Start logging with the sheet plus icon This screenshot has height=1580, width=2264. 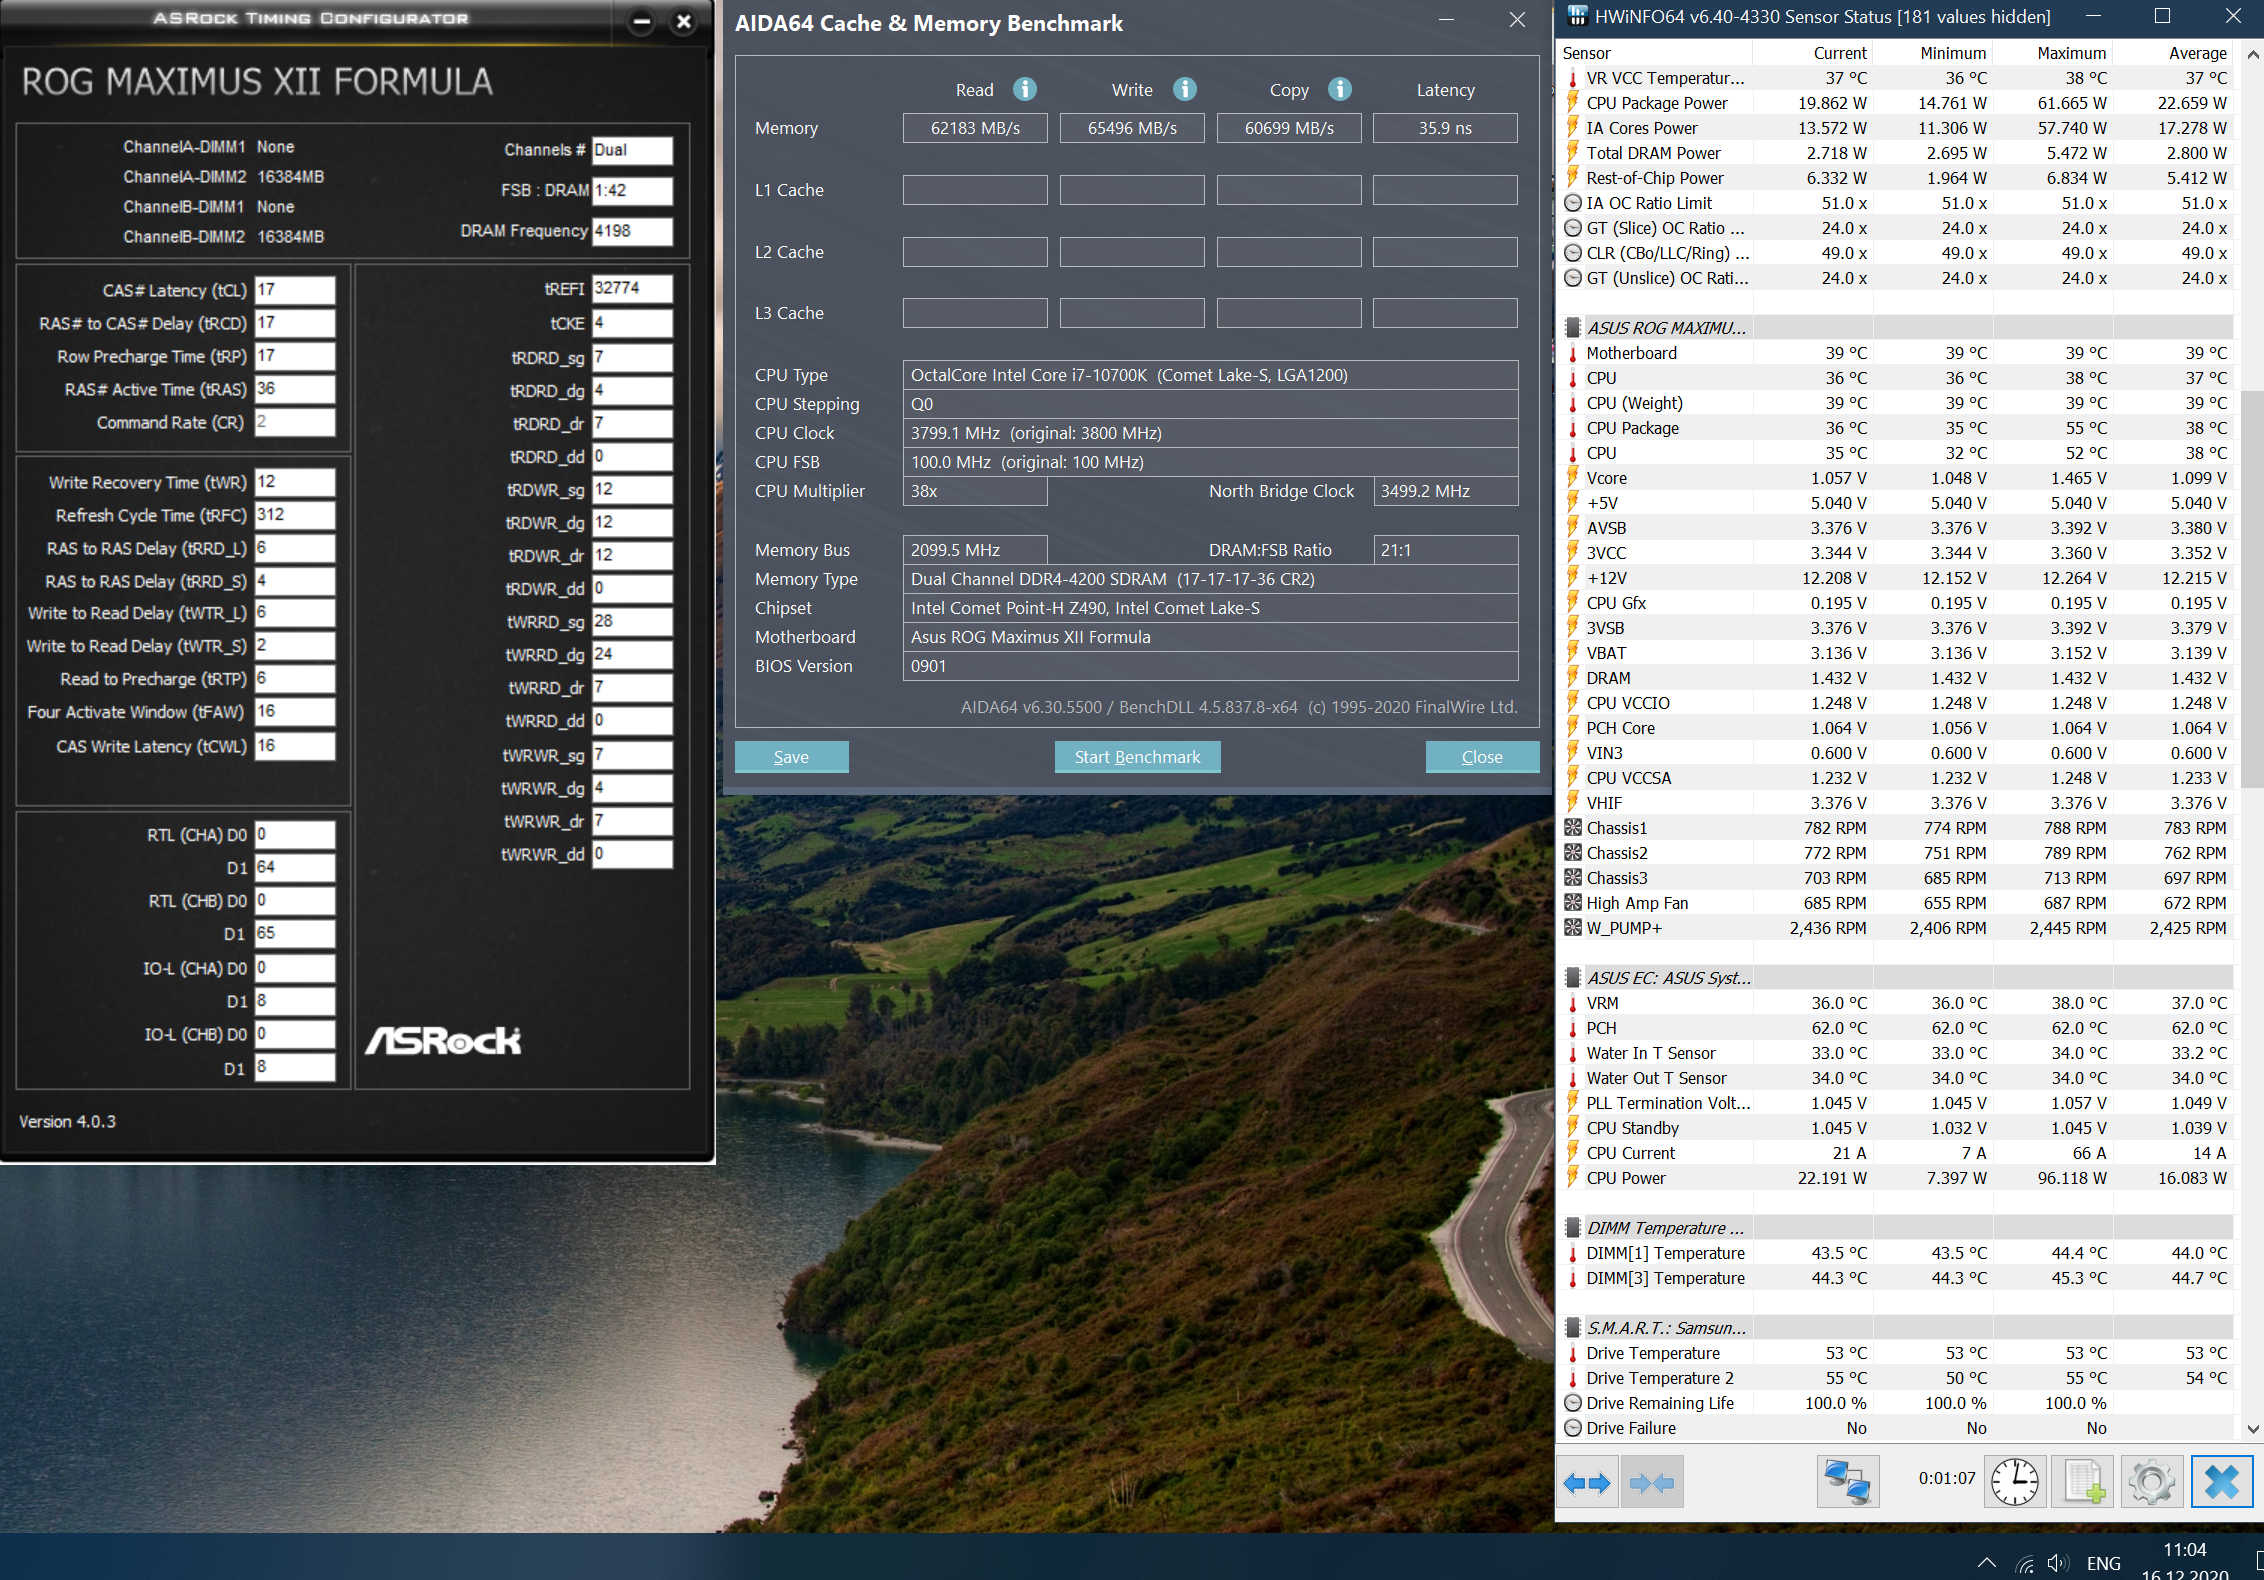pyautogui.click(x=2083, y=1482)
